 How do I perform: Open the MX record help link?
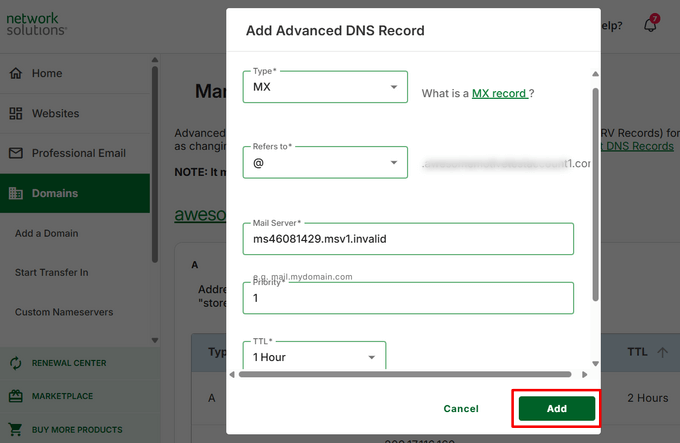pyautogui.click(x=499, y=93)
